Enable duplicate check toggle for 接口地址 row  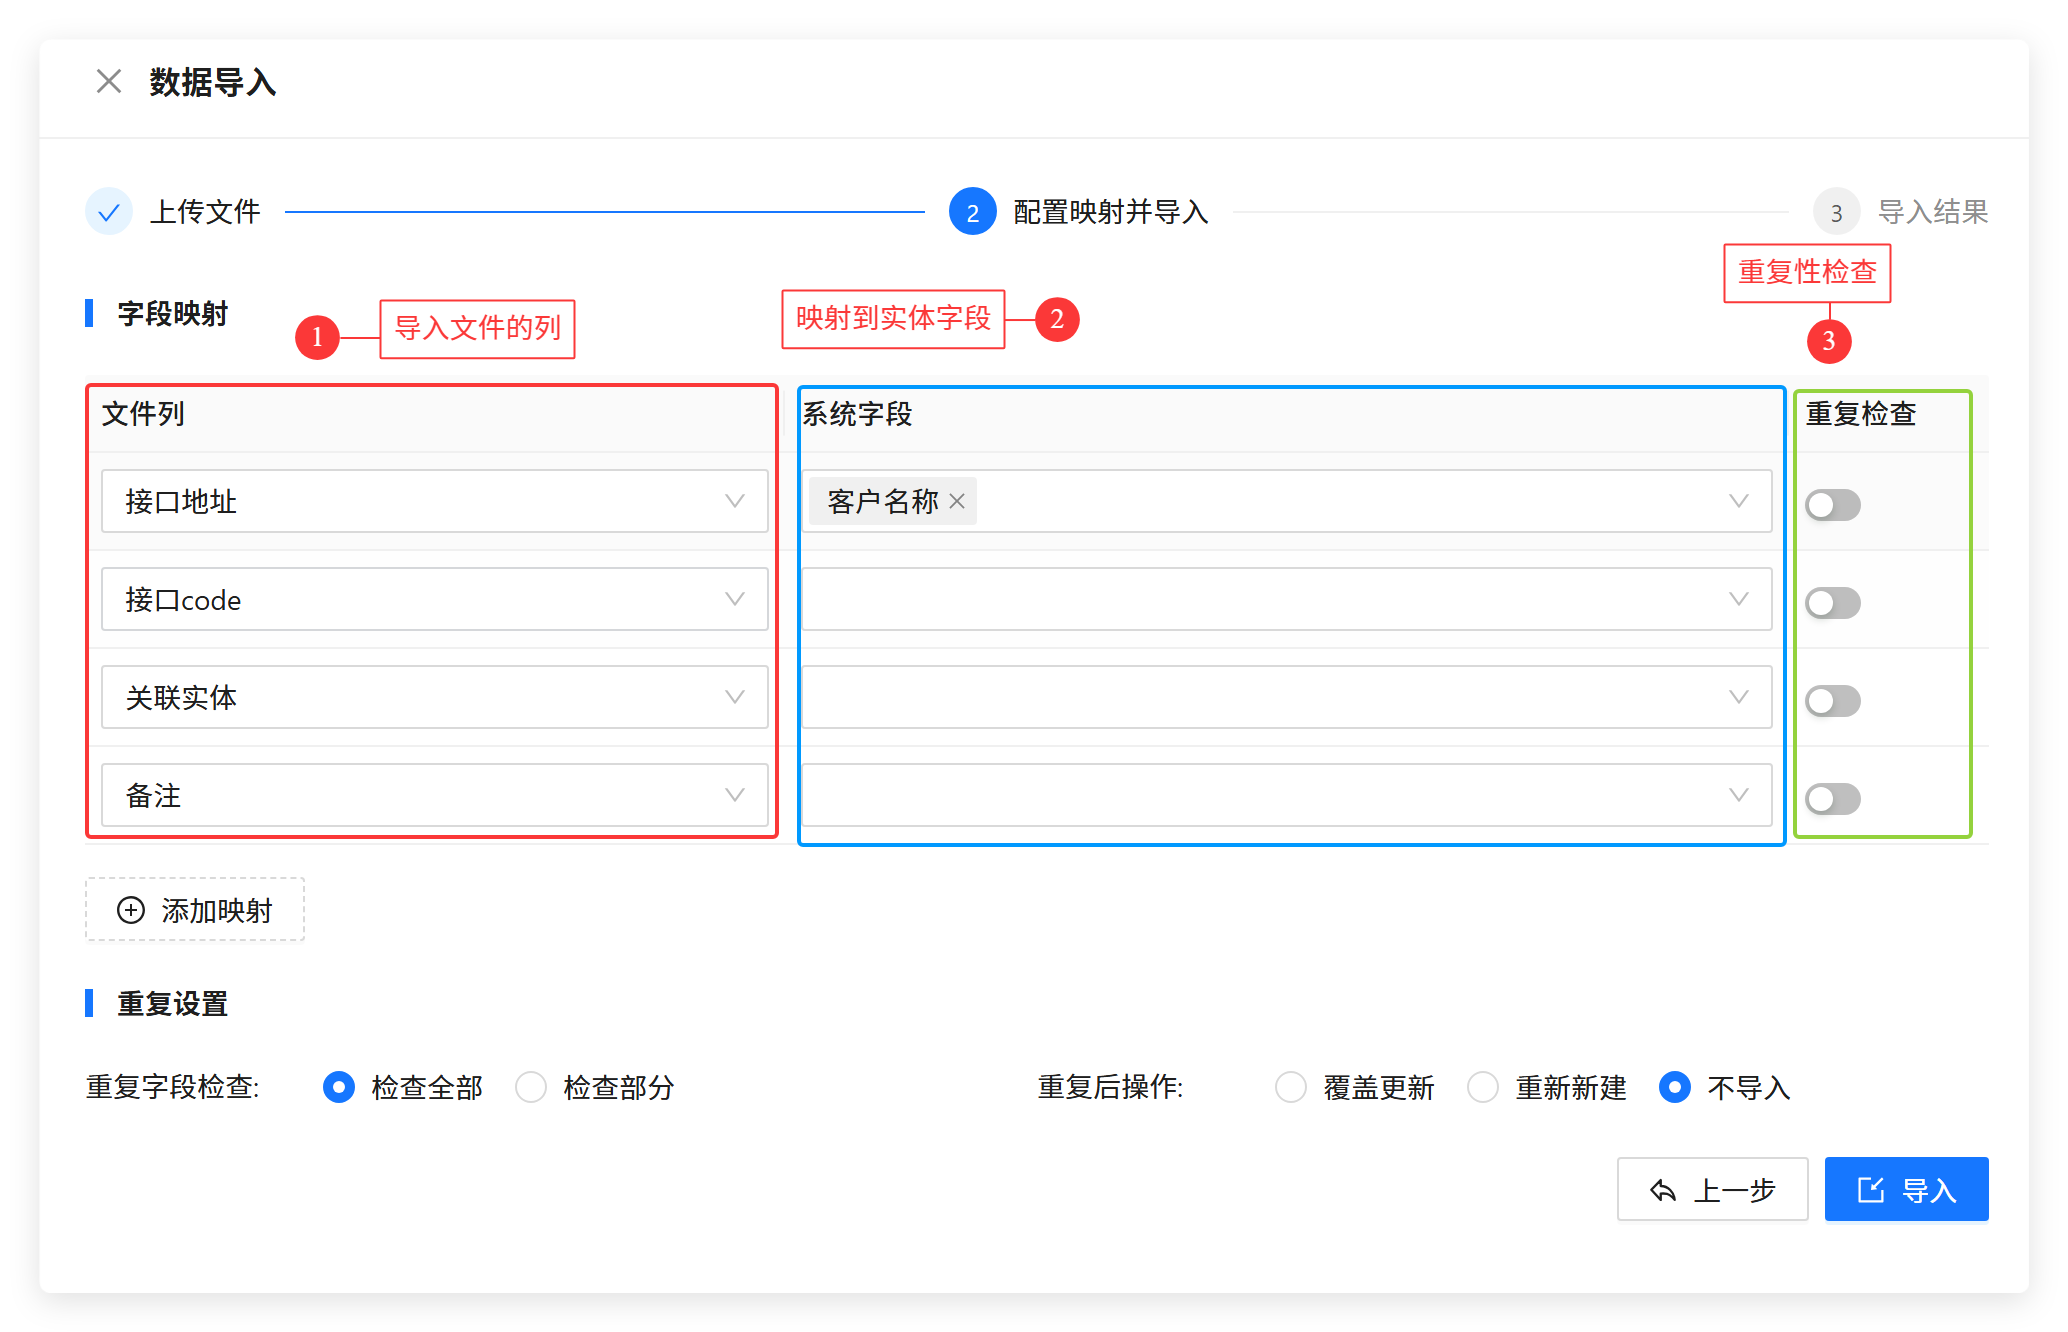click(x=1832, y=505)
